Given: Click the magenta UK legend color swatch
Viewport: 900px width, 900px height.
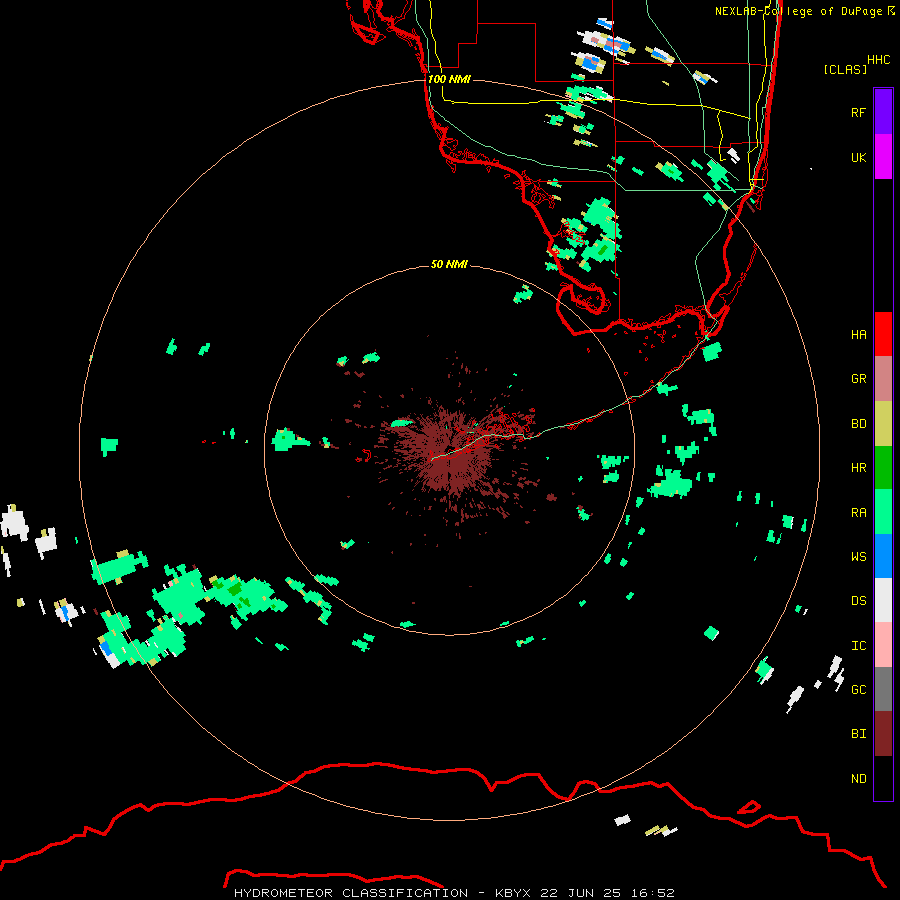Looking at the screenshot, I should click(883, 157).
